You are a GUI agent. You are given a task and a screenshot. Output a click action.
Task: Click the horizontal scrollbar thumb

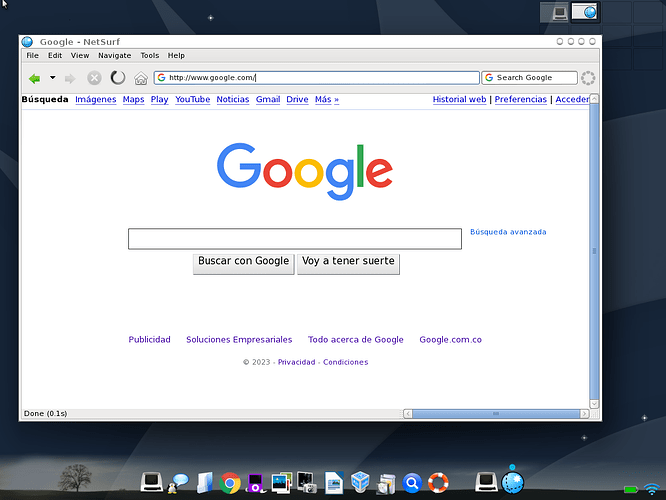(496, 414)
